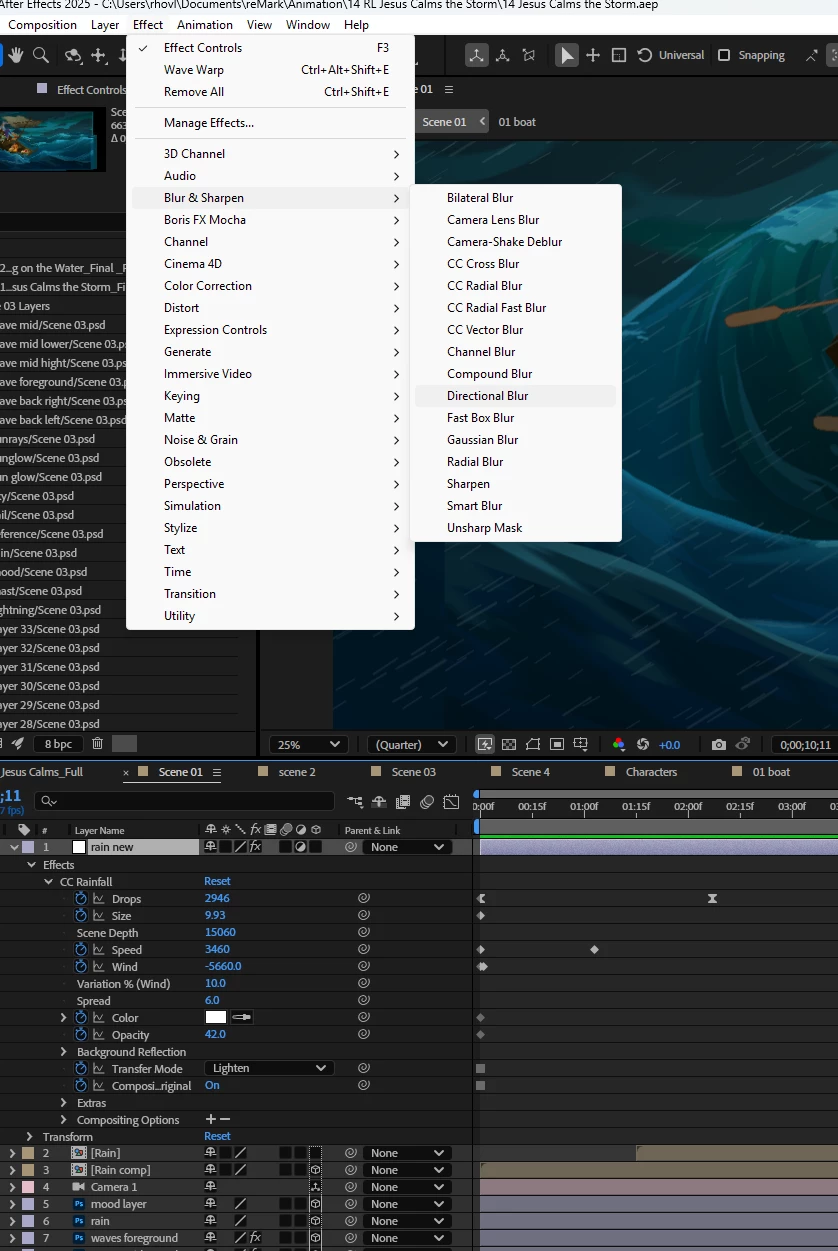Toggle transparency grid in viewer

point(508,744)
